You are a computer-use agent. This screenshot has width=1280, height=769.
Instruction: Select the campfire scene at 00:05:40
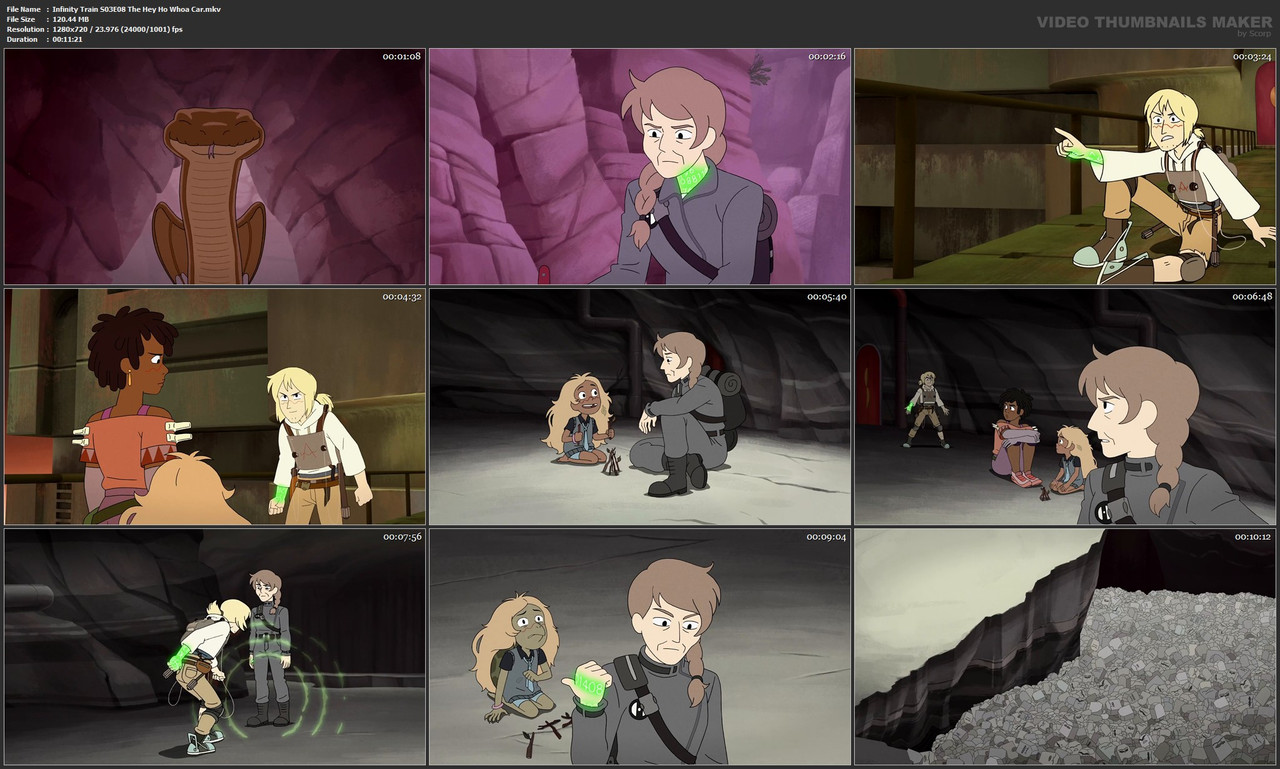(640, 406)
